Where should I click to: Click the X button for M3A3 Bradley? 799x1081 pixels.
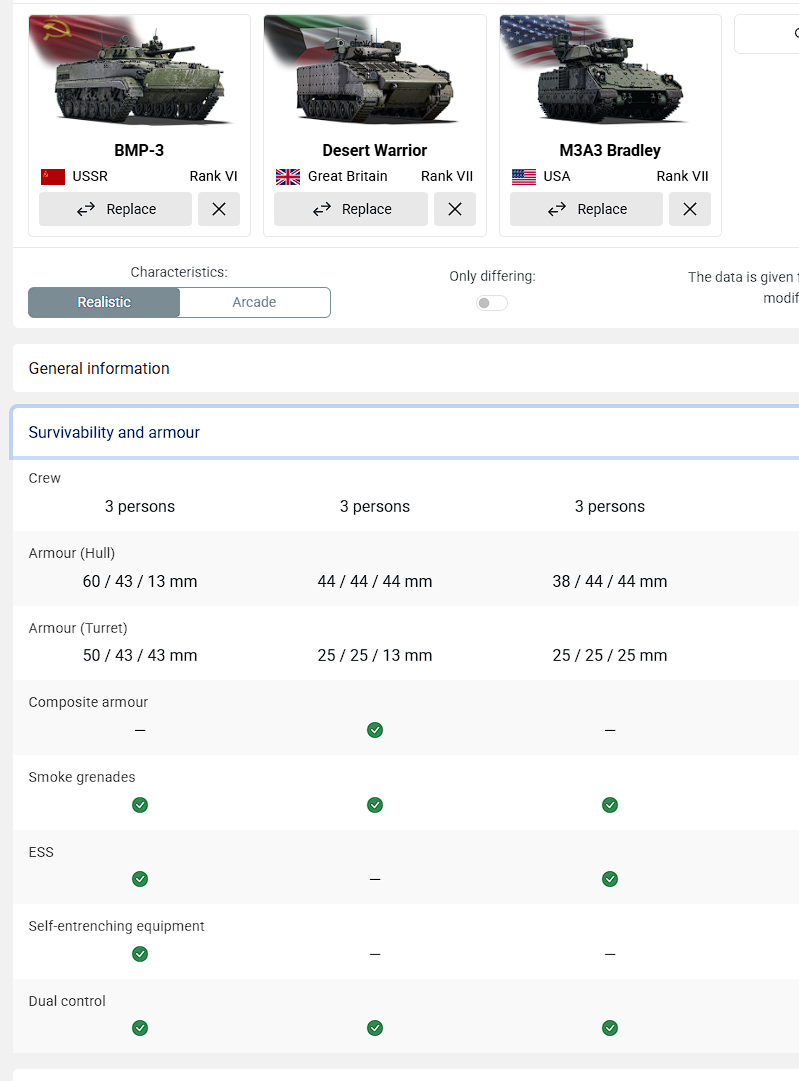click(x=690, y=209)
